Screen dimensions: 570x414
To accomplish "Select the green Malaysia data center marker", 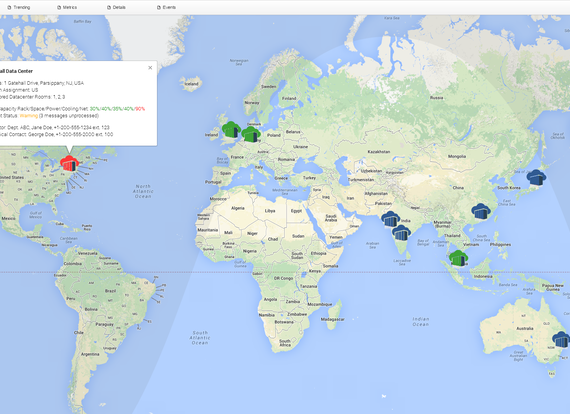I will click(458, 258).
